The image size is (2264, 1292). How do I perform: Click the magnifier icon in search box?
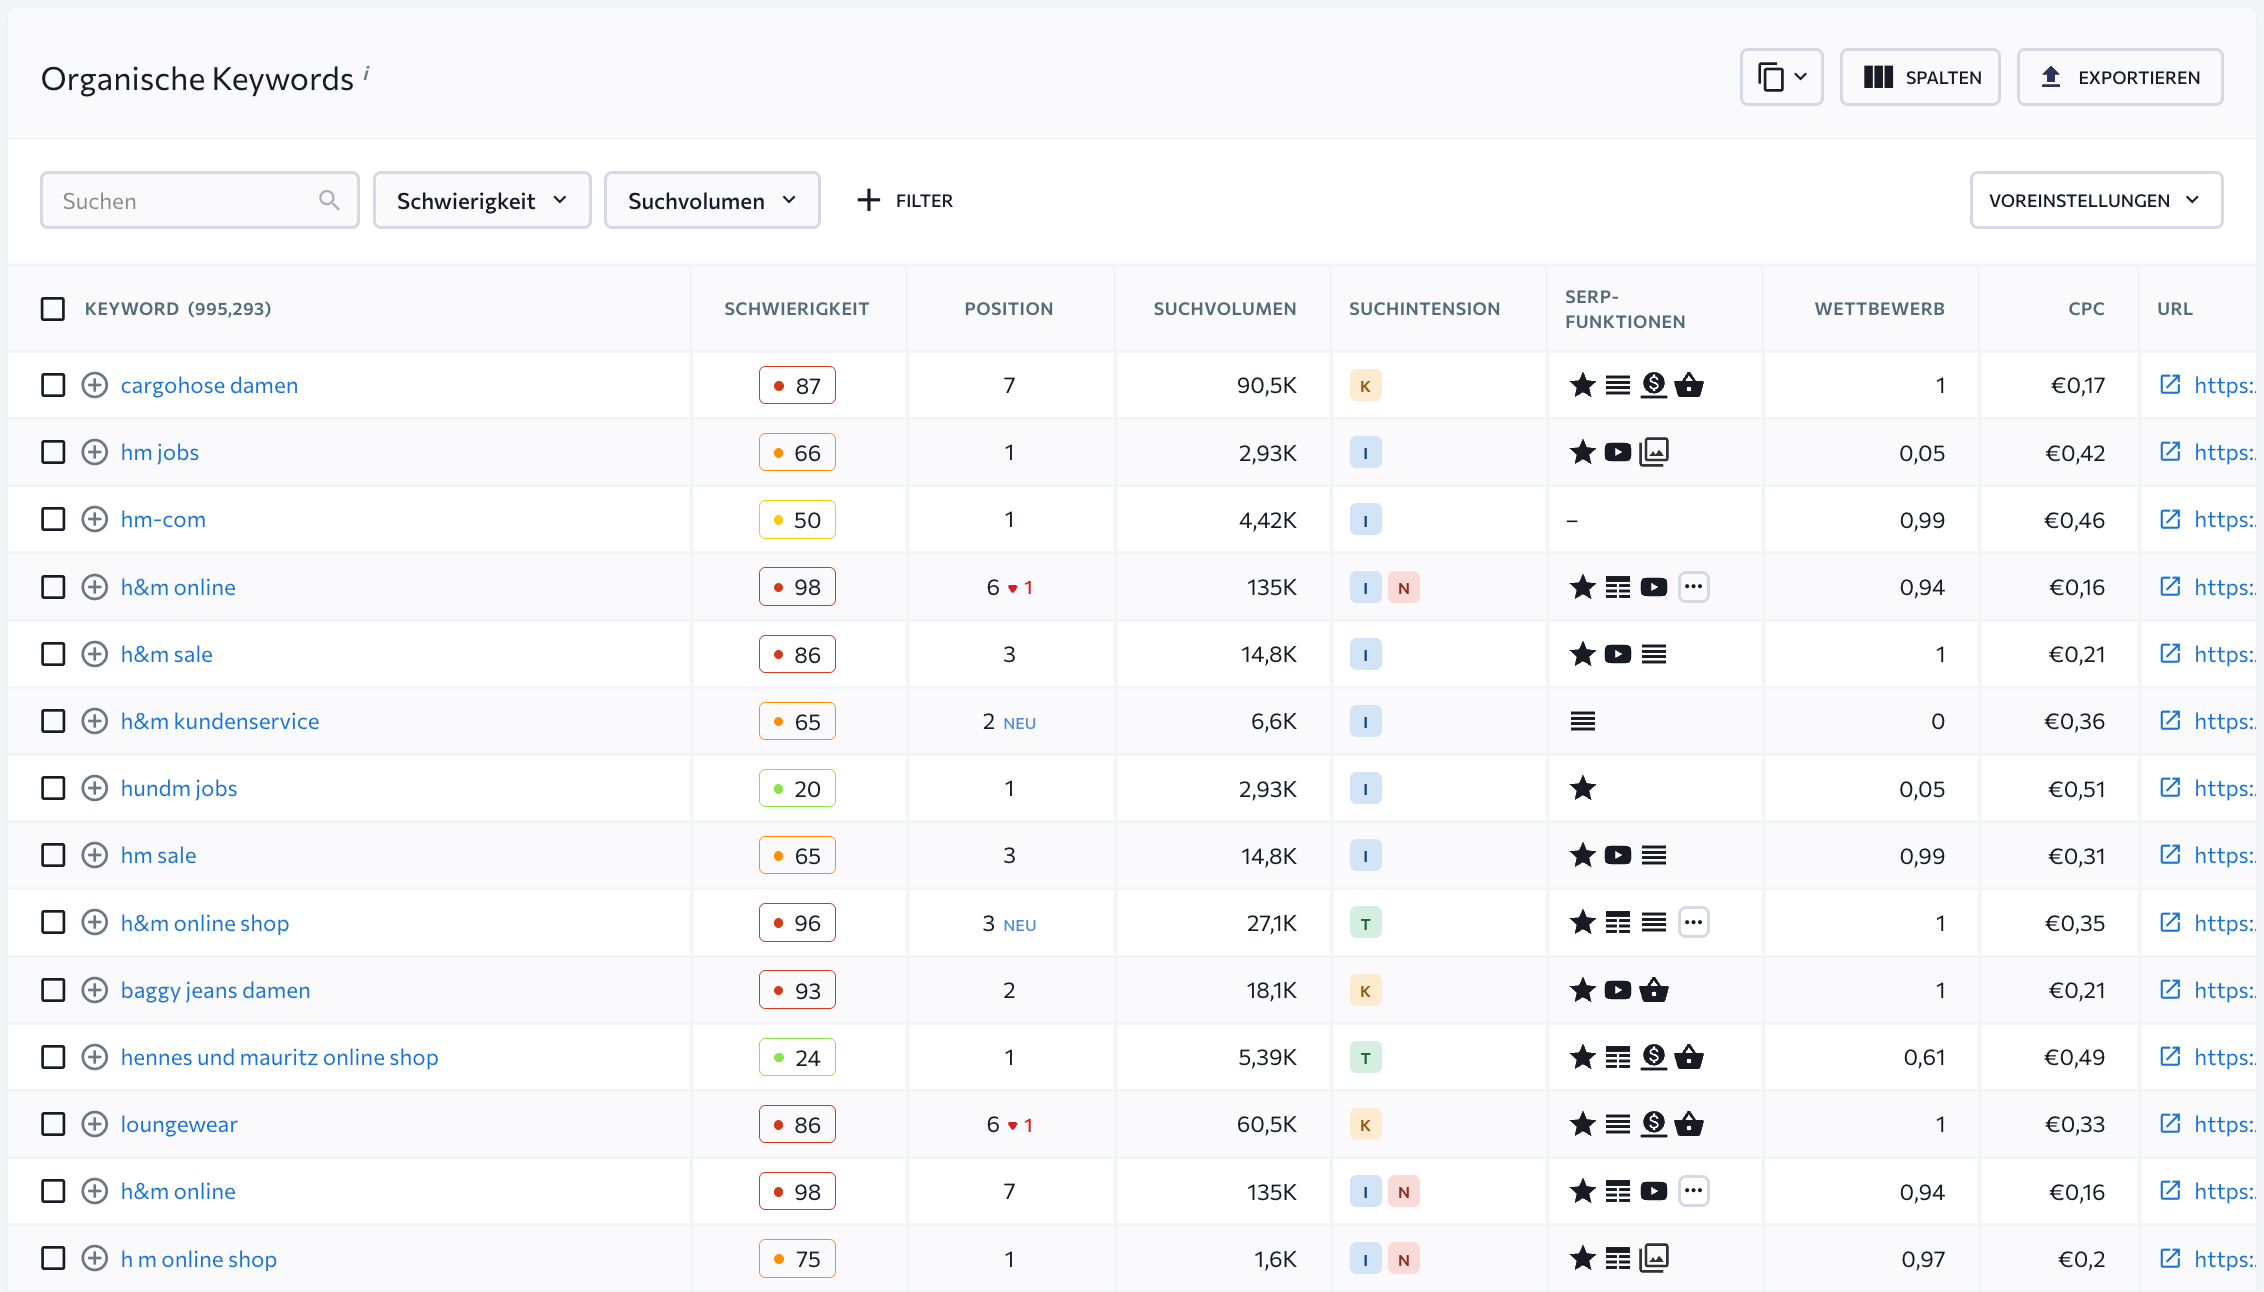click(x=329, y=200)
